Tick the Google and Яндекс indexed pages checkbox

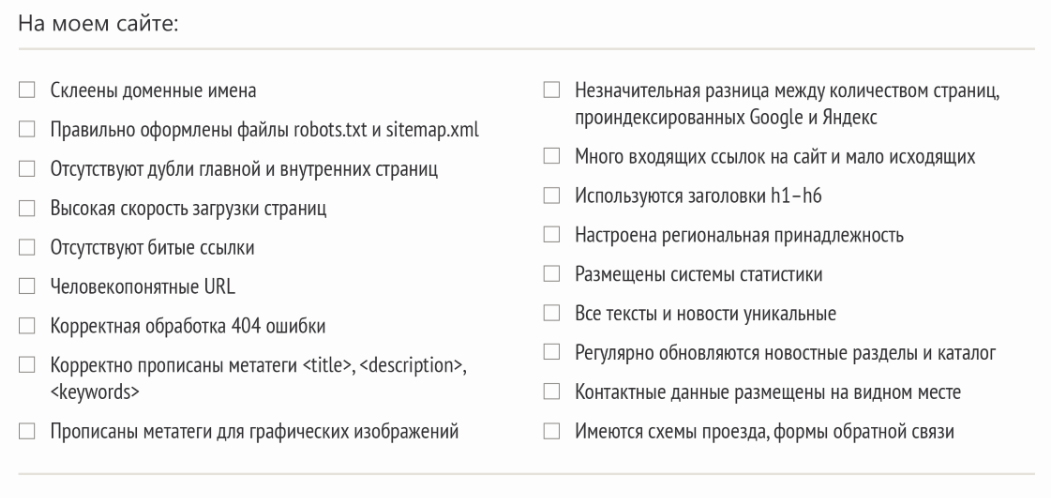[x=552, y=90]
